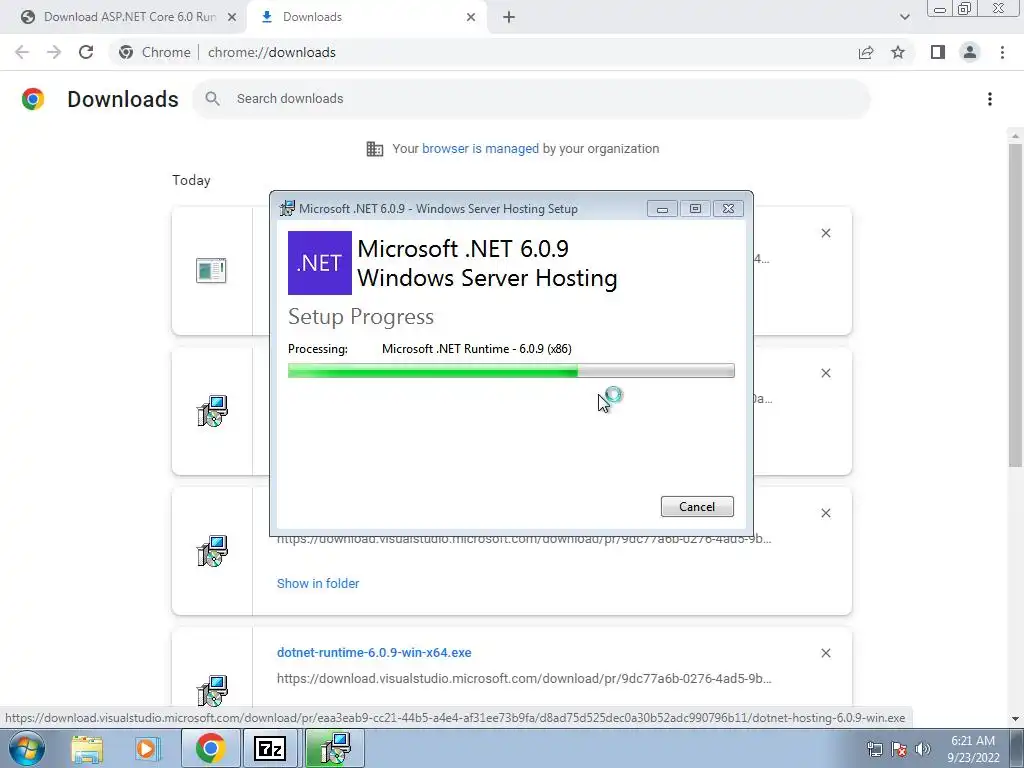1024x768 pixels.
Task: Open the 'browser is managed' link
Action: click(x=480, y=148)
